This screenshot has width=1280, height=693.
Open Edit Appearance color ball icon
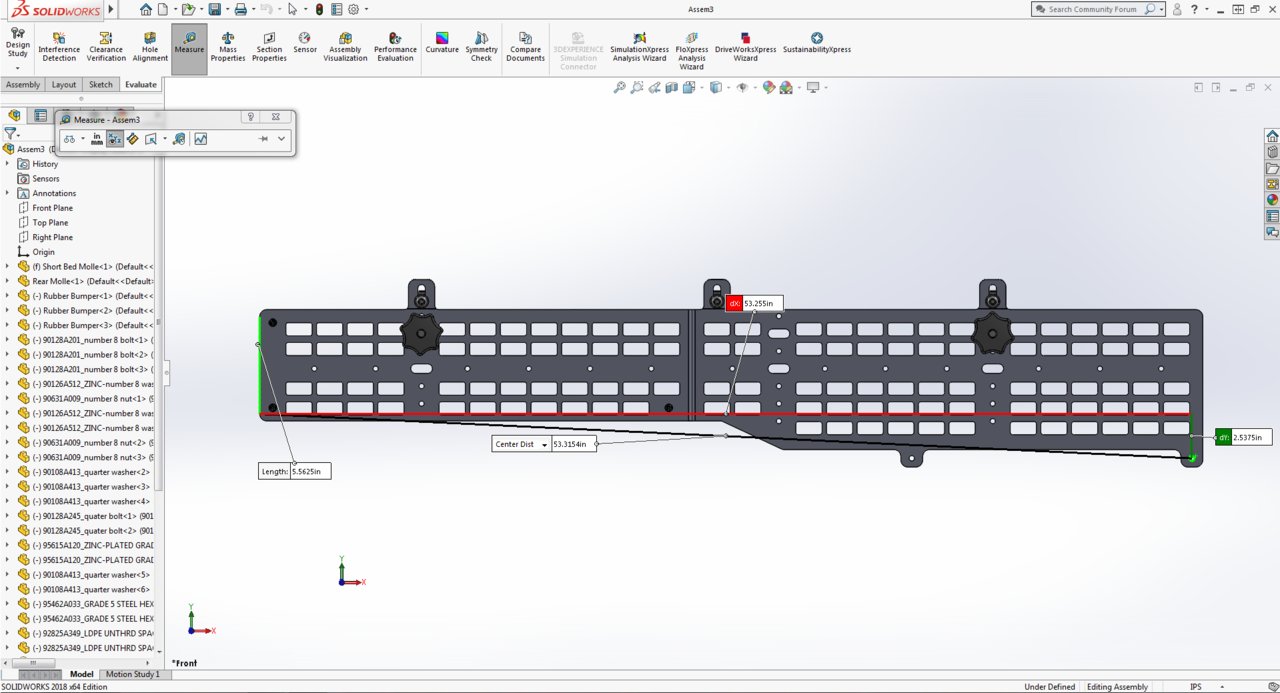(x=768, y=88)
